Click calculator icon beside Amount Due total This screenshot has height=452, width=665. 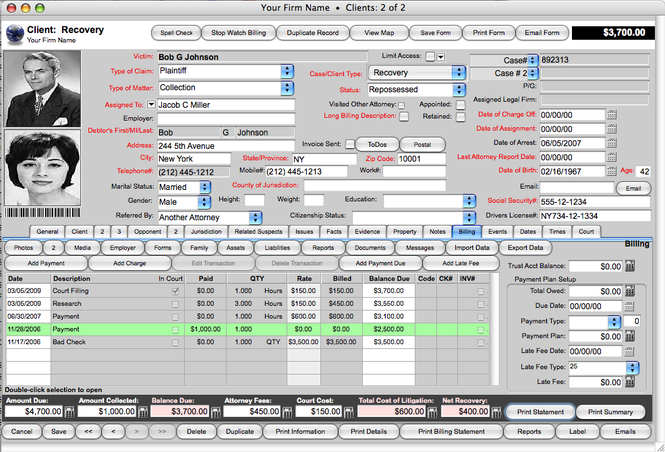pos(70,411)
